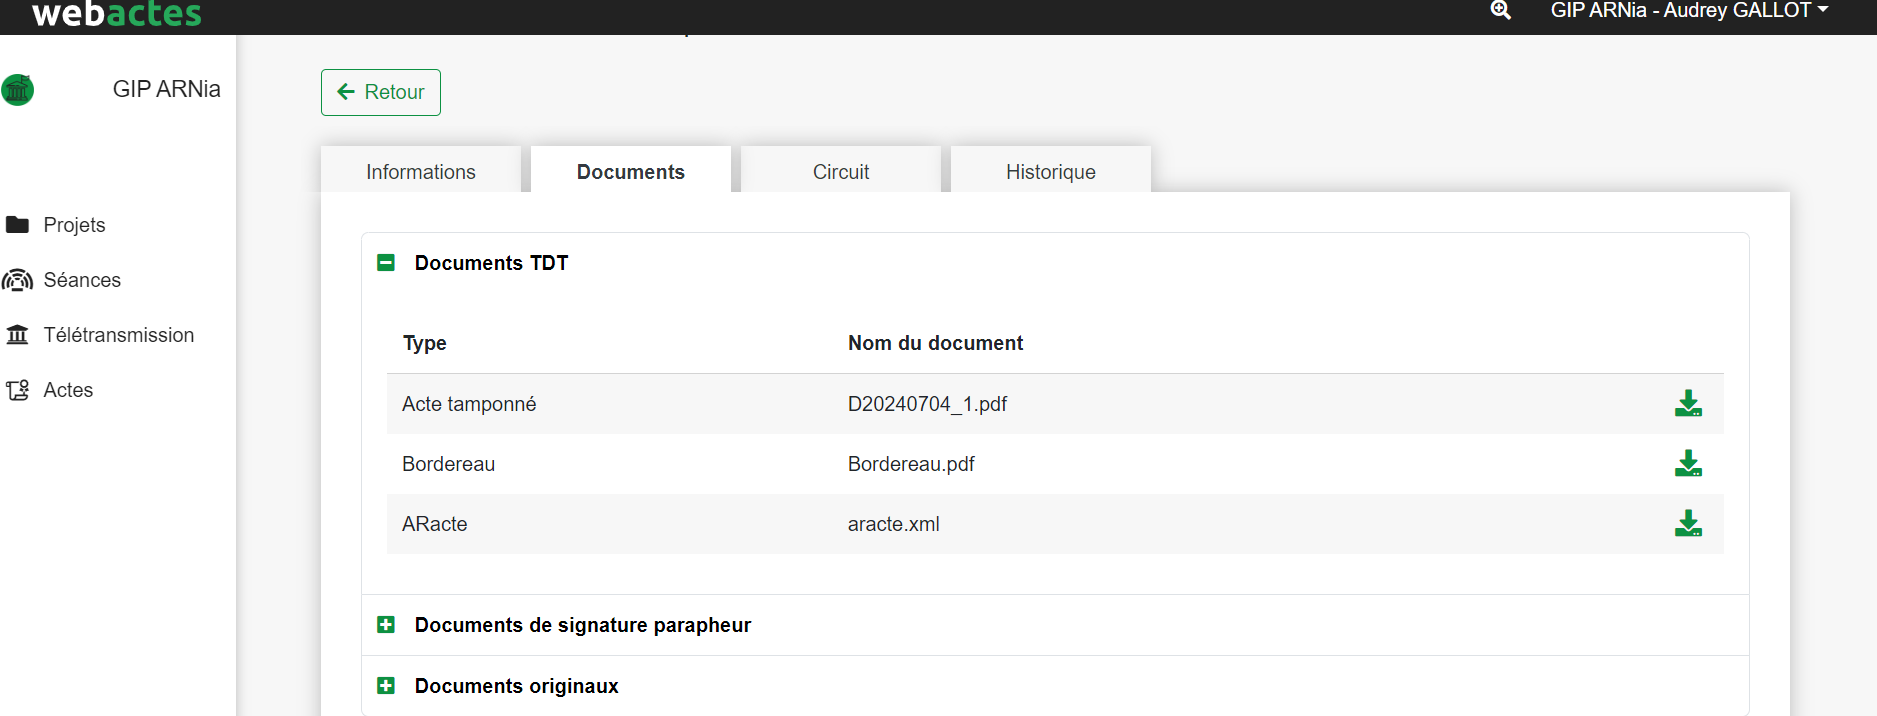Click the Séances sidebar icon
1877x716 pixels.
17,280
